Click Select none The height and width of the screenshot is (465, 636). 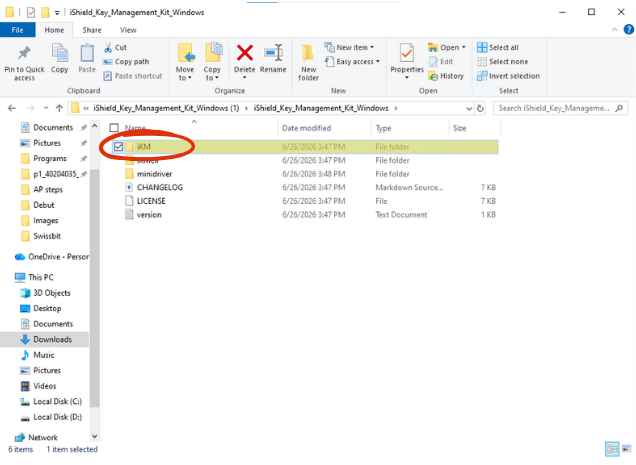[x=503, y=62]
